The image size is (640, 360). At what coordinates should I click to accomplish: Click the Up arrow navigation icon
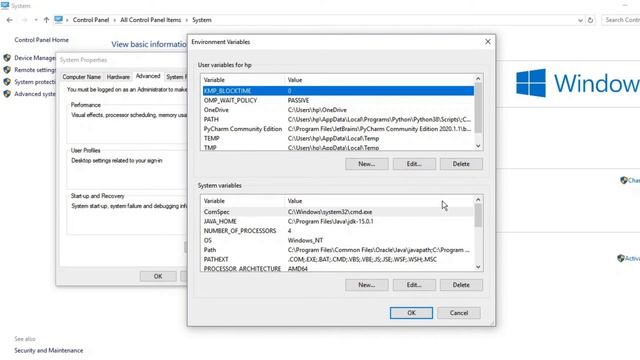[46, 20]
